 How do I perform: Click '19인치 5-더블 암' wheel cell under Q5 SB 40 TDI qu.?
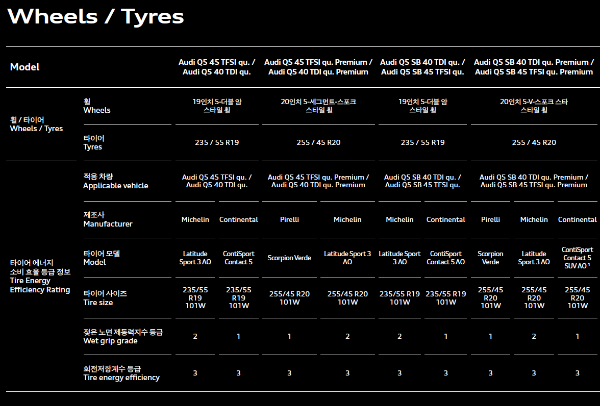422,106
